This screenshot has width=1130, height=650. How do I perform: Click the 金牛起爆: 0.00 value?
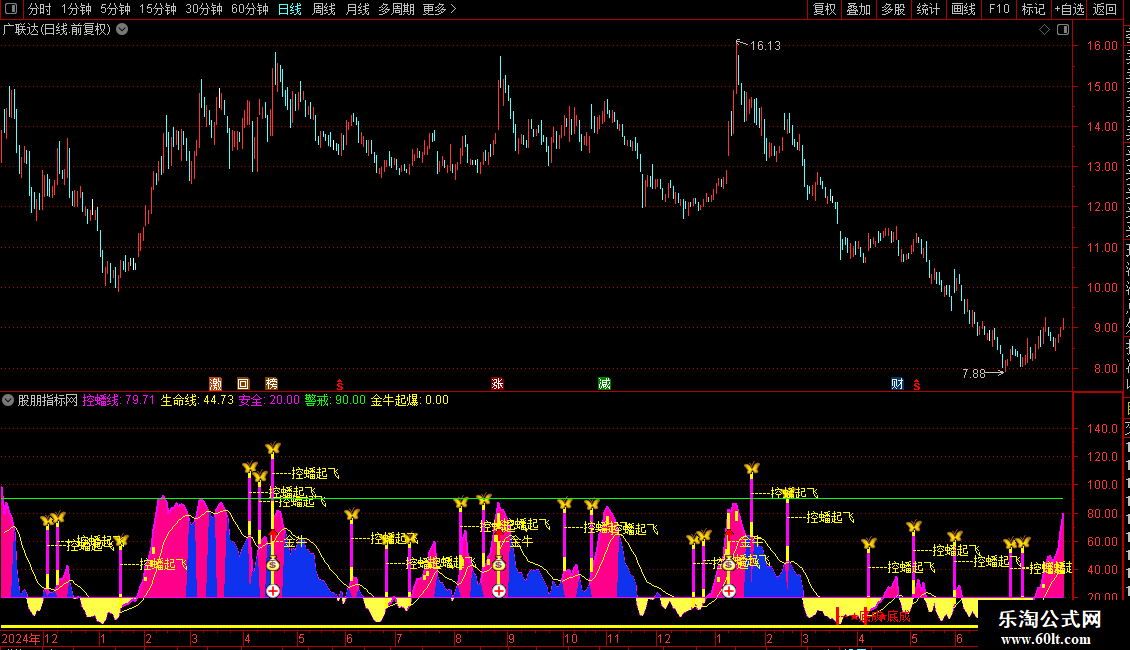409,400
